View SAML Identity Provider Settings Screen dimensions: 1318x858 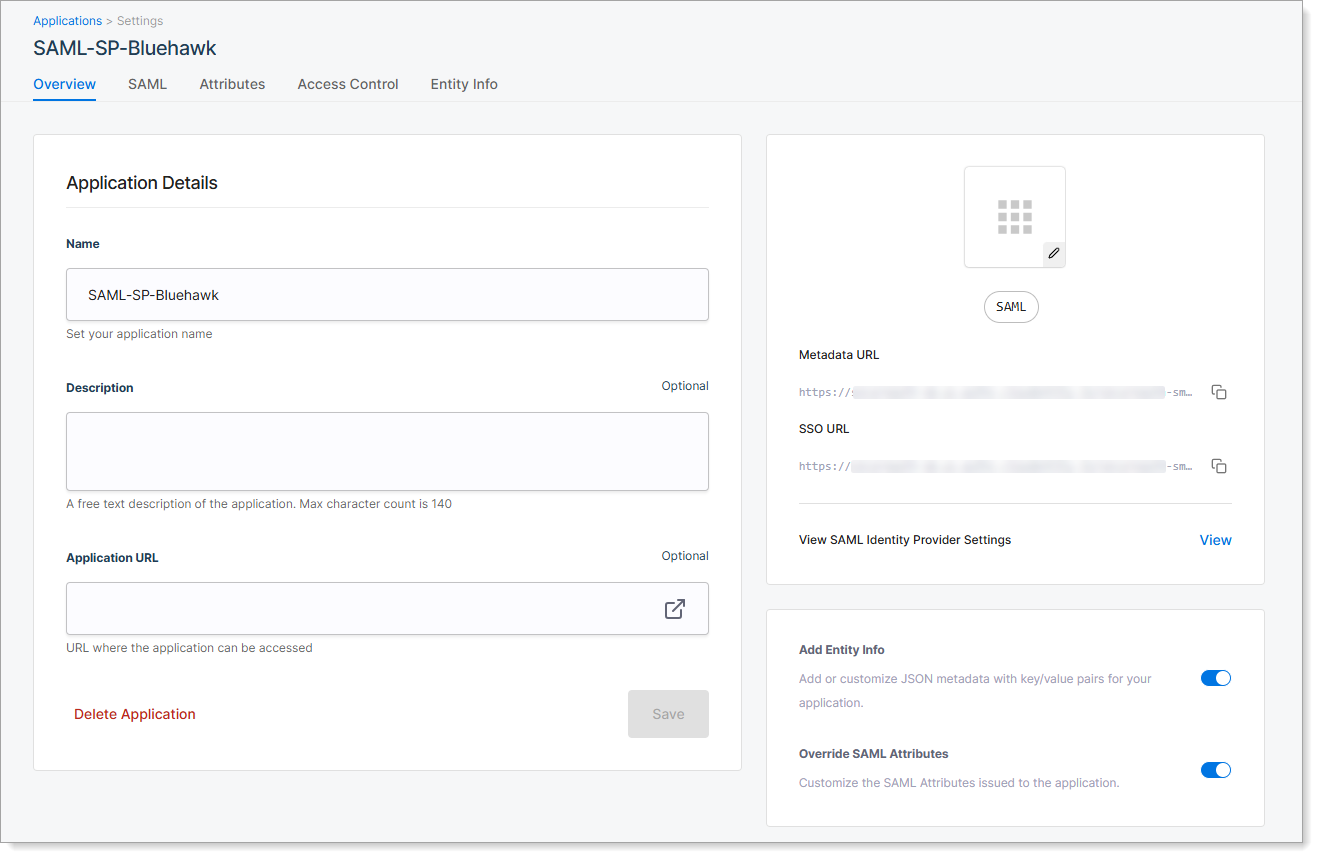tap(1215, 540)
